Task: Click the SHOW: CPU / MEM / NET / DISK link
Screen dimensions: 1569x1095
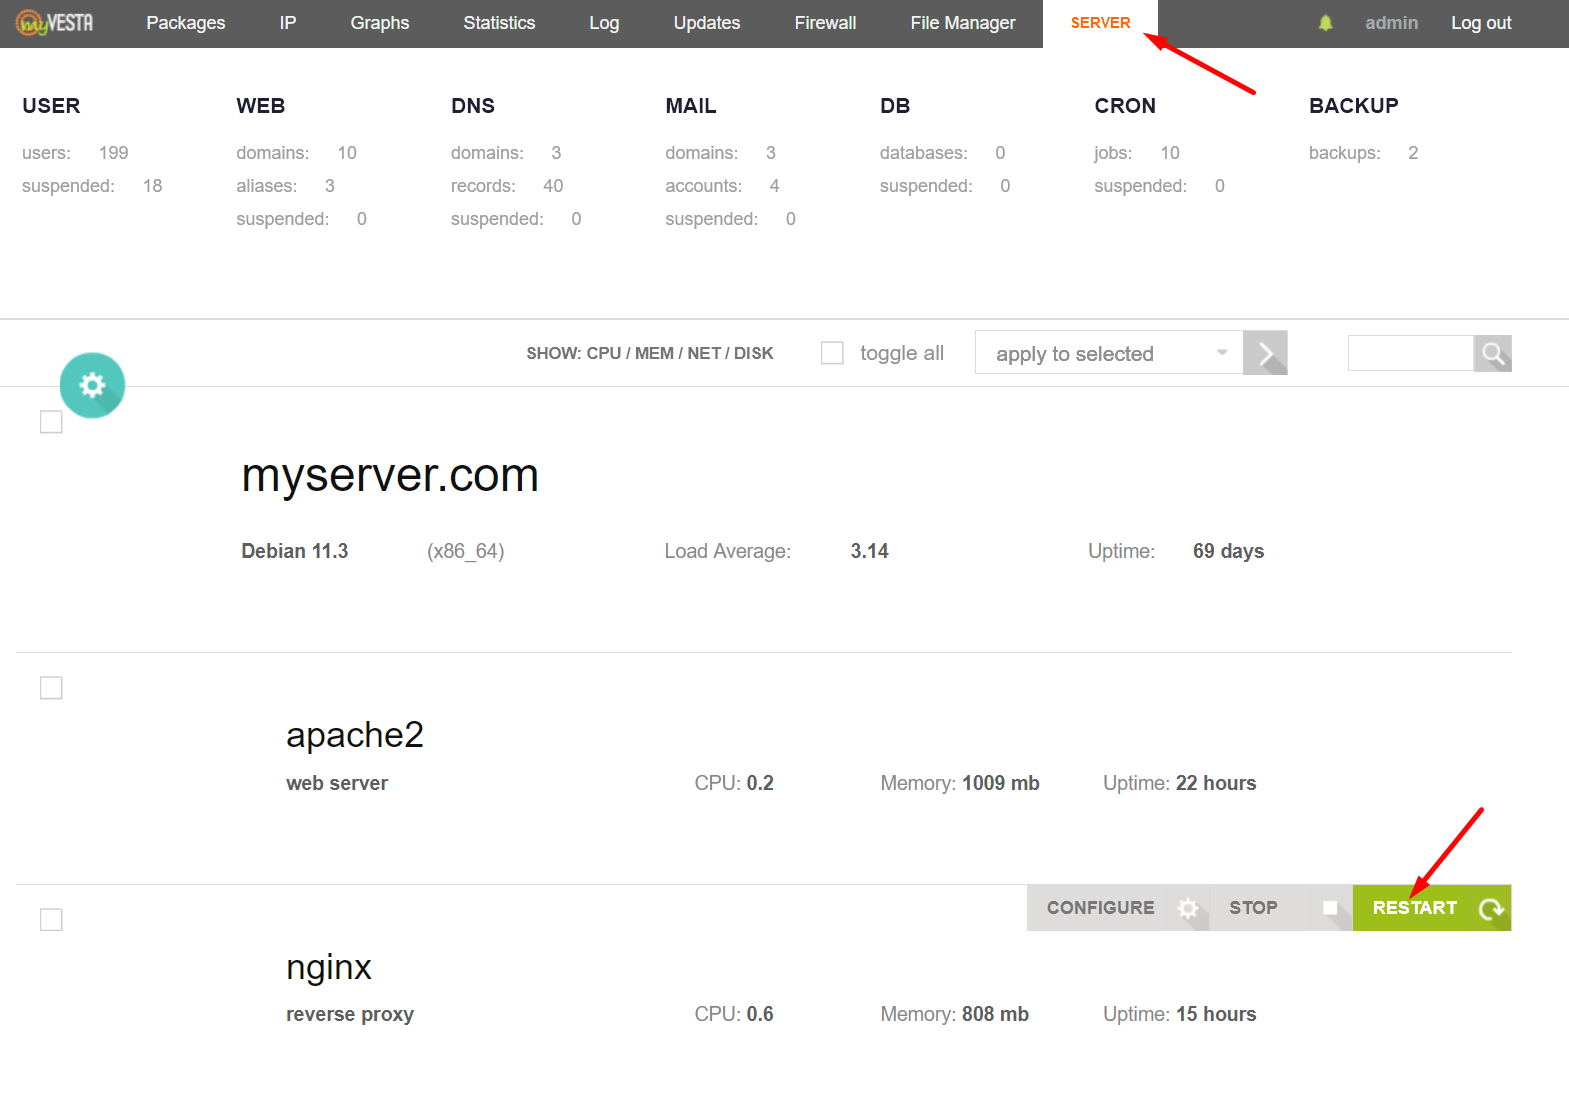Action: click(x=650, y=353)
